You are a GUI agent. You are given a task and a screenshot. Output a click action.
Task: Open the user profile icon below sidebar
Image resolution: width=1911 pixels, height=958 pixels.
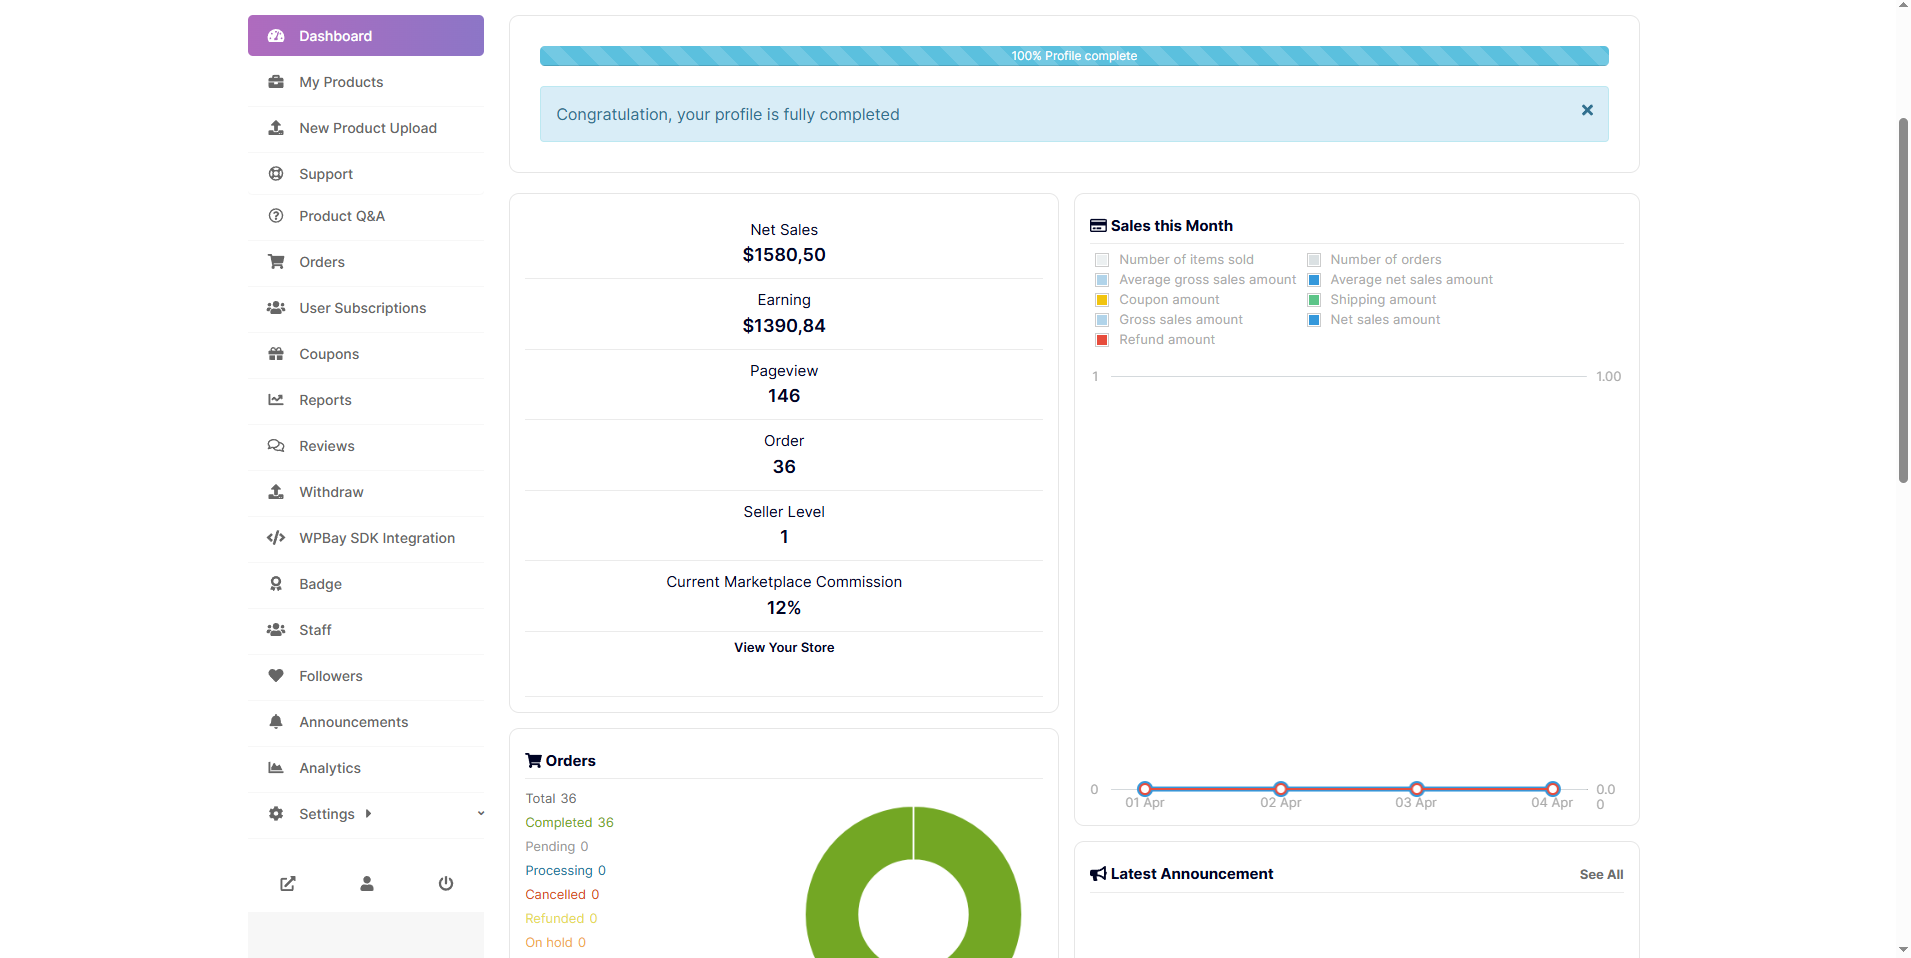(x=367, y=884)
